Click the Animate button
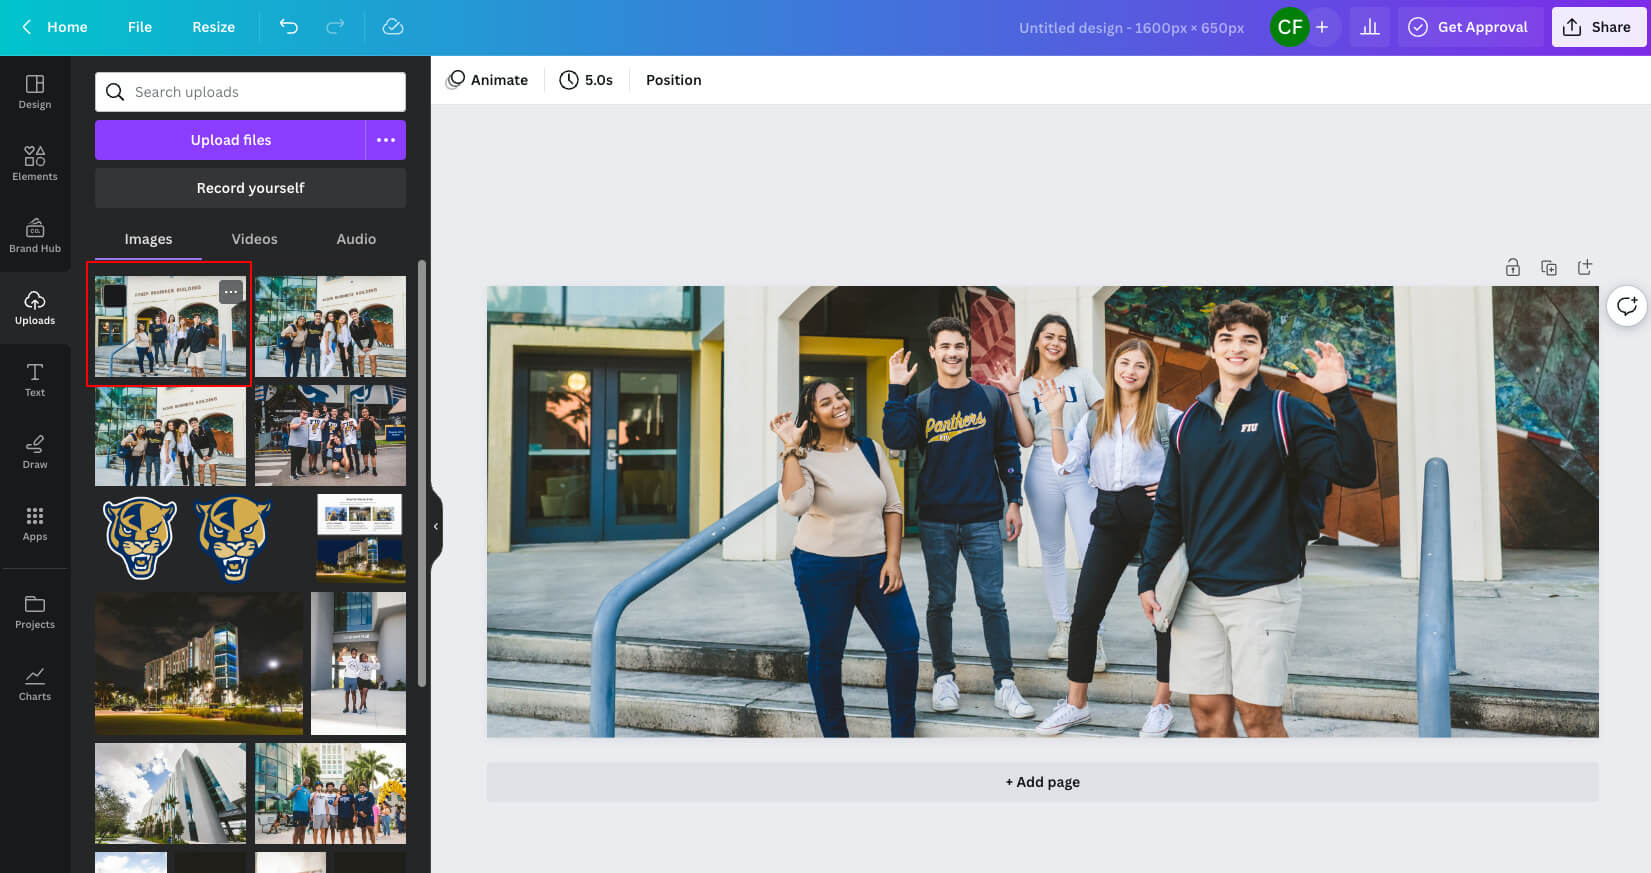This screenshot has width=1651, height=873. tap(487, 80)
